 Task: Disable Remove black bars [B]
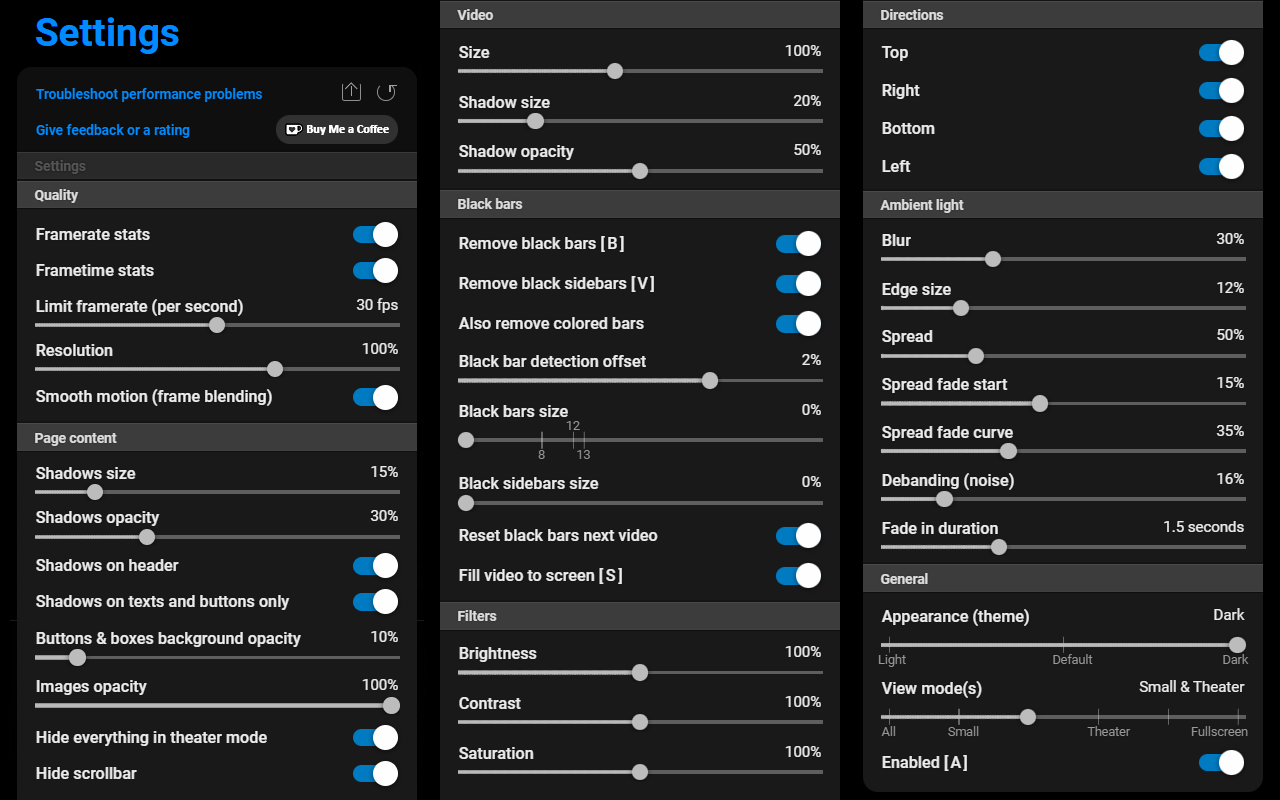(797, 243)
